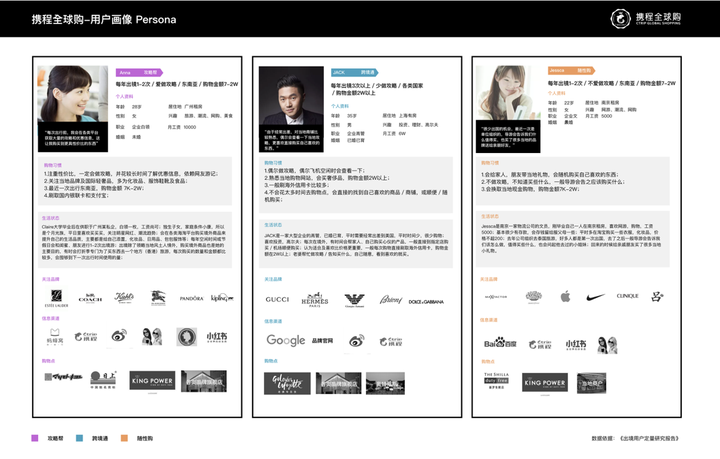Click the Ctrip logo in Jessica's card
The image size is (720, 459).
click(540, 344)
